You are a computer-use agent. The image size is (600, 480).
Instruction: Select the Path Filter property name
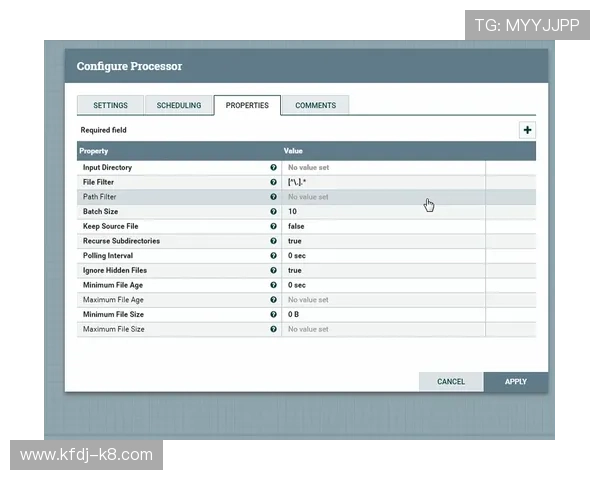[x=99, y=197]
